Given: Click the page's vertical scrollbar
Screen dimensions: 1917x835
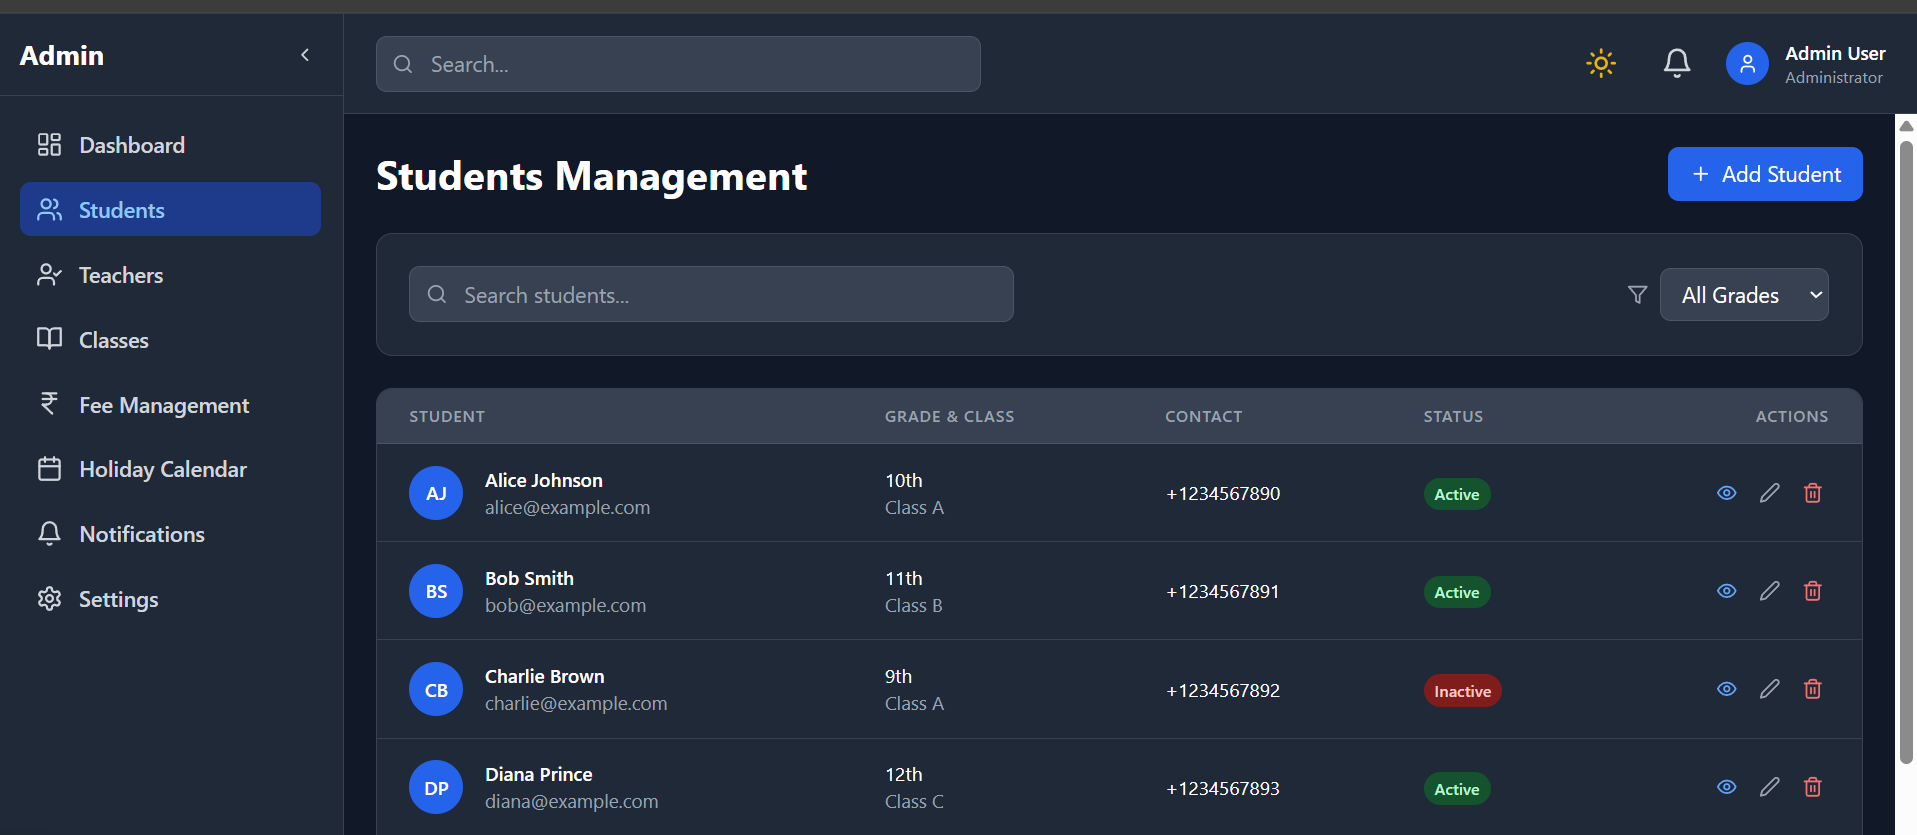Looking at the screenshot, I should (1906, 450).
